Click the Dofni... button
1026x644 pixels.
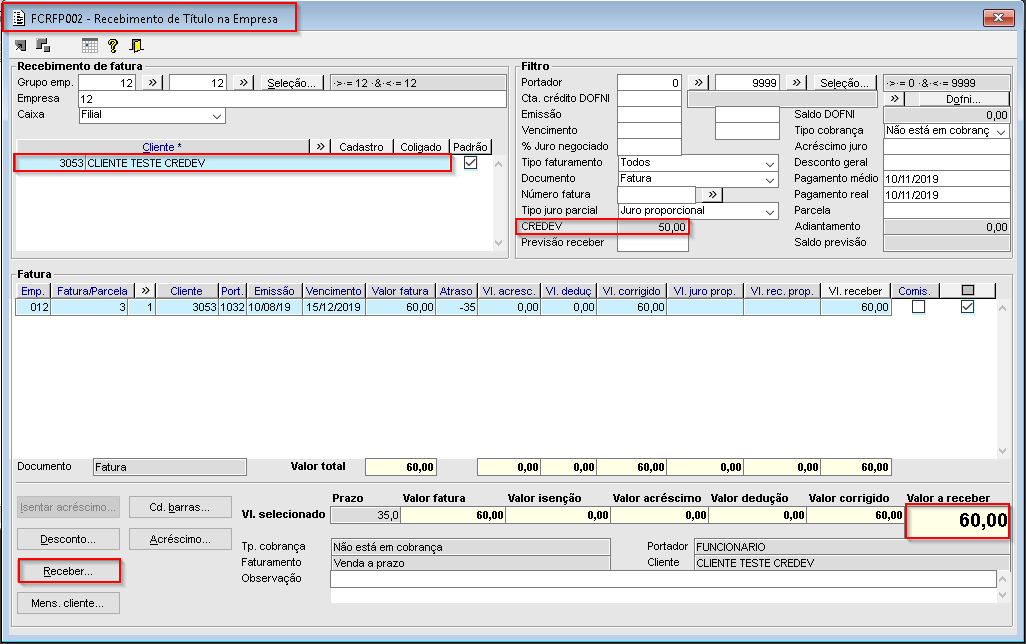click(x=963, y=99)
